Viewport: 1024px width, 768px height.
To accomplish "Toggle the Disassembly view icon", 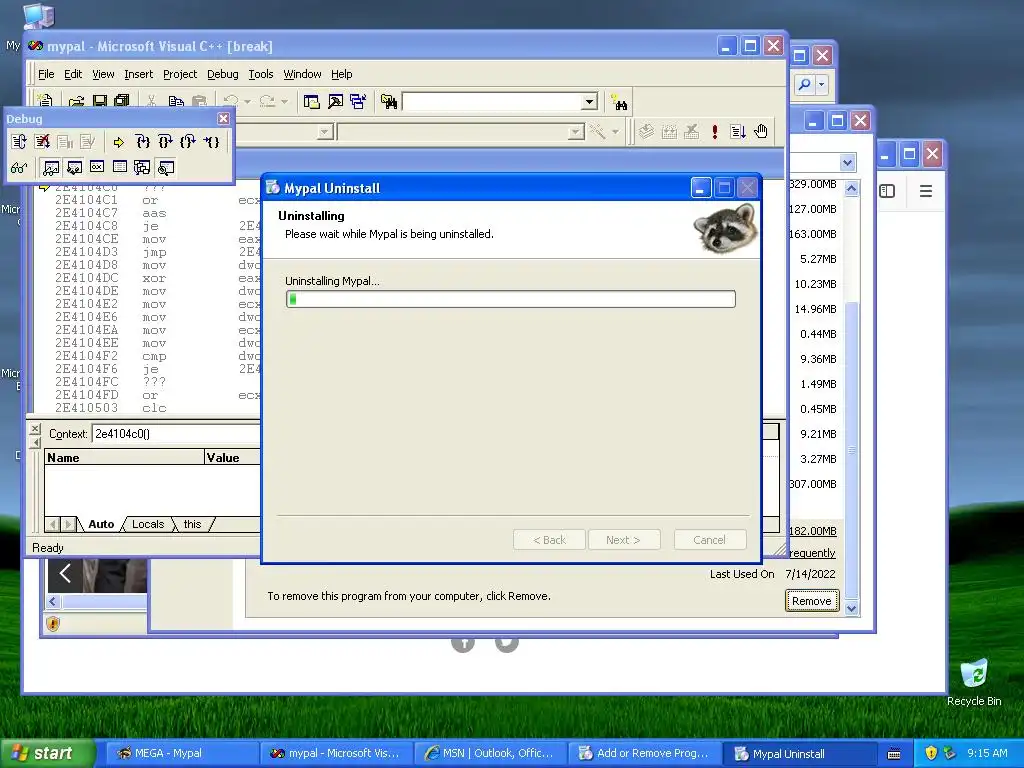I will point(166,168).
